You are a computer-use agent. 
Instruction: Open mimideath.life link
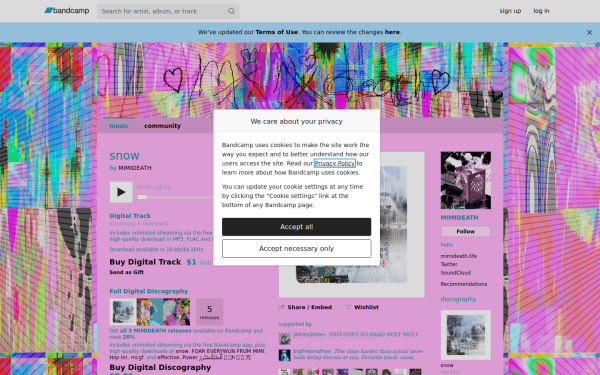coord(458,256)
